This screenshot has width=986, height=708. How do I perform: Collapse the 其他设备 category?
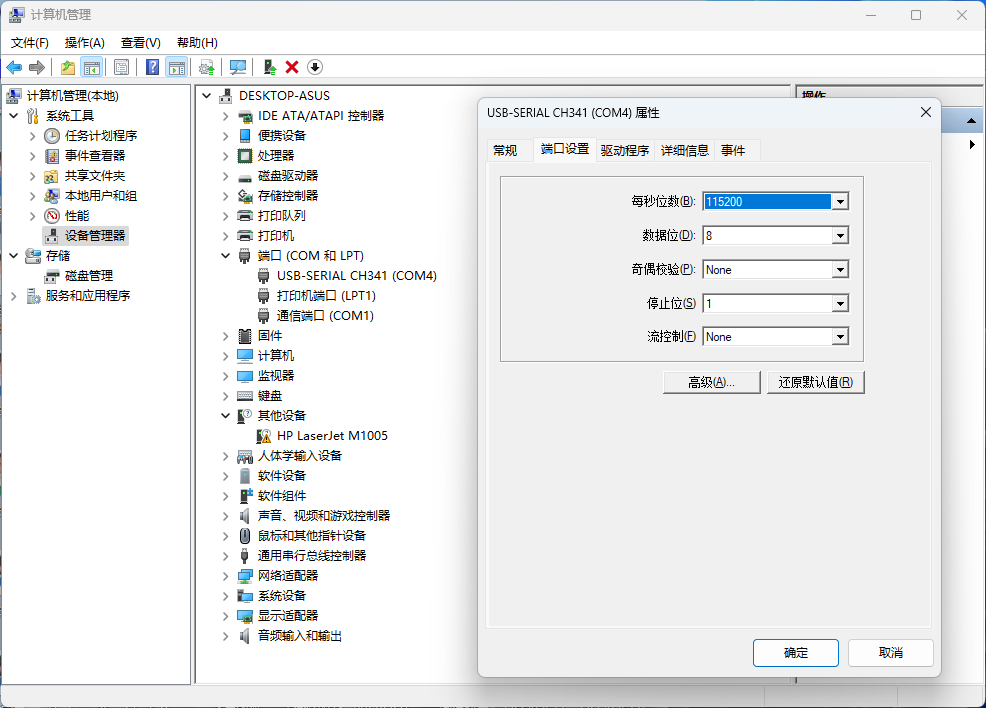click(x=225, y=416)
